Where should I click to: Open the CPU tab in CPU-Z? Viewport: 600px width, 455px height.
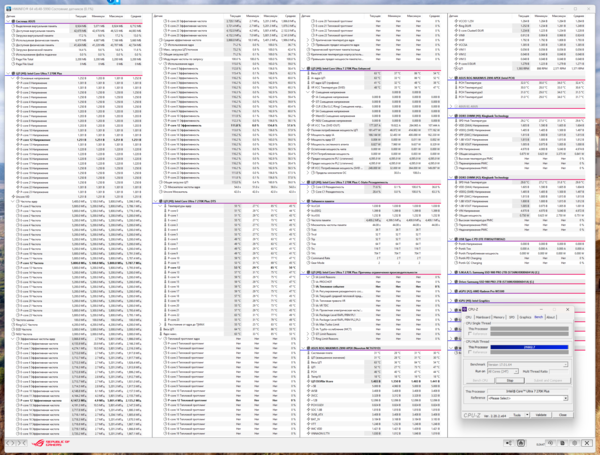[468, 317]
